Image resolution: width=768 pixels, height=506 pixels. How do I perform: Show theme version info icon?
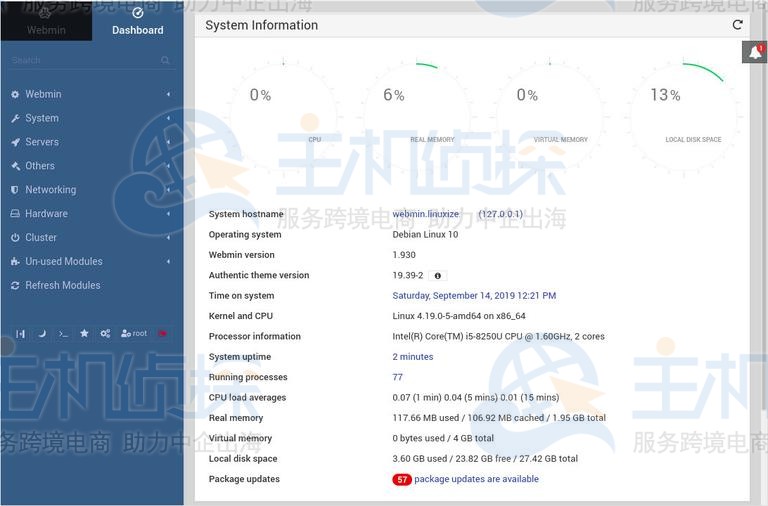(x=437, y=276)
